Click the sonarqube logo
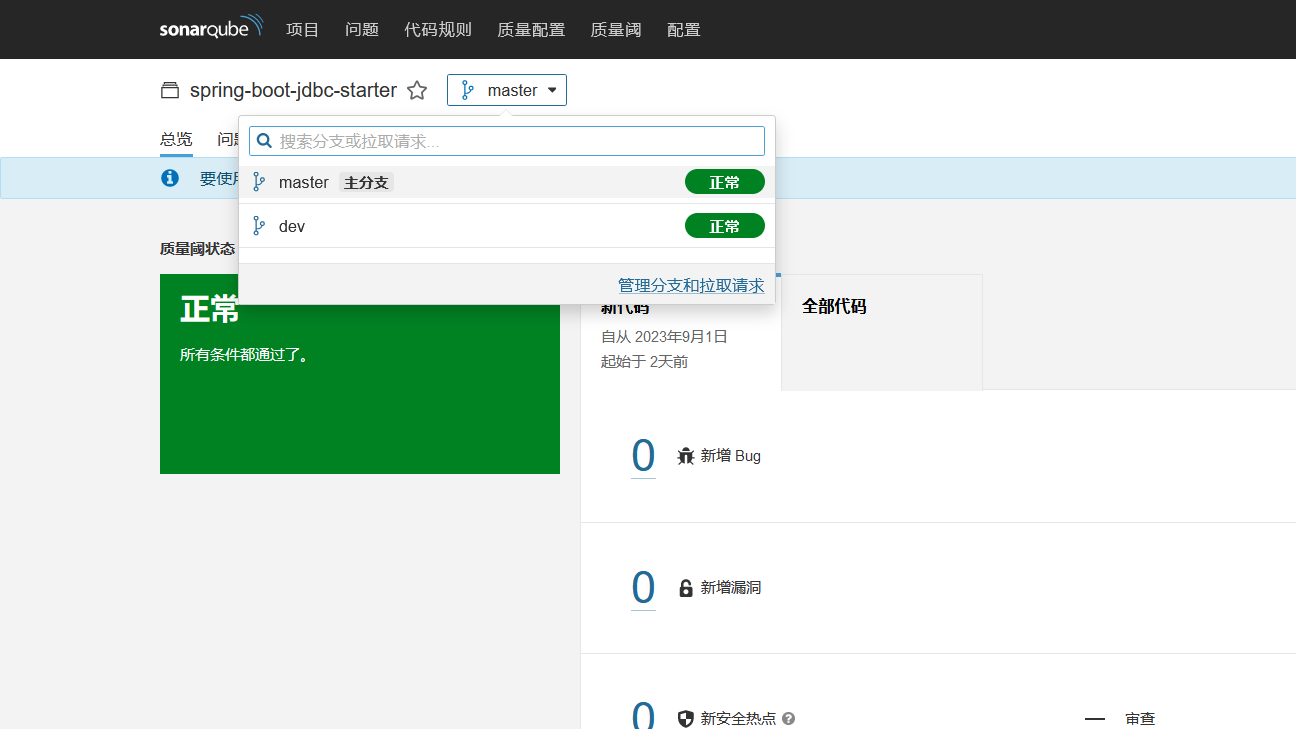The height and width of the screenshot is (729, 1296). (x=209, y=29)
